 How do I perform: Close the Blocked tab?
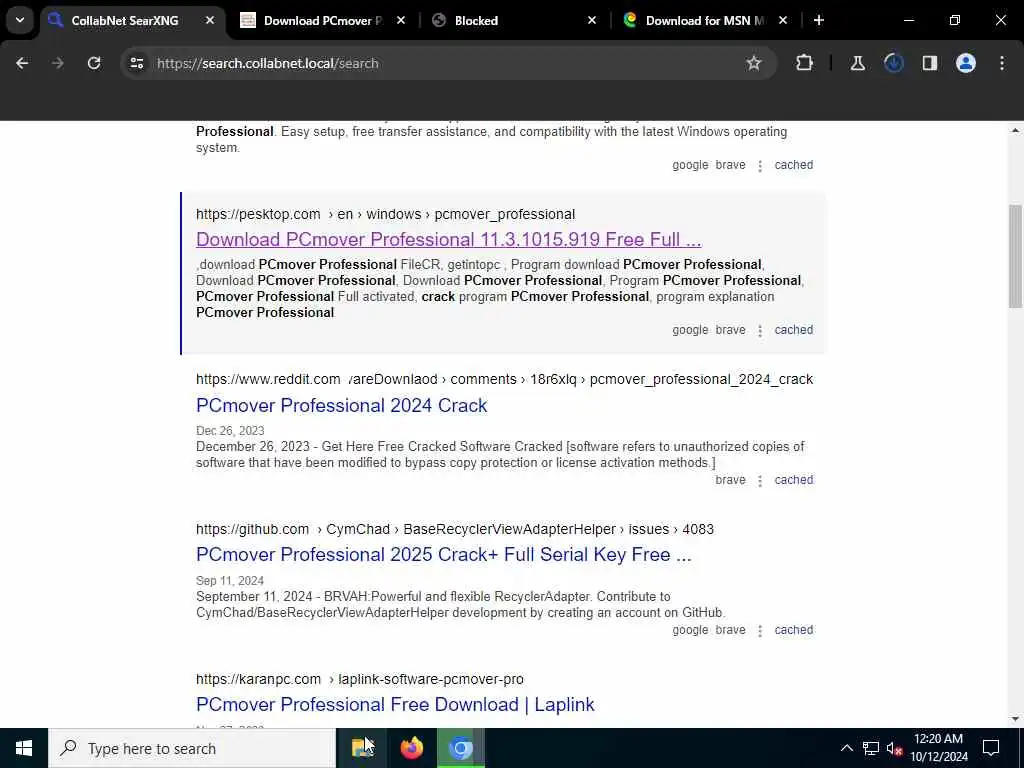(x=592, y=21)
